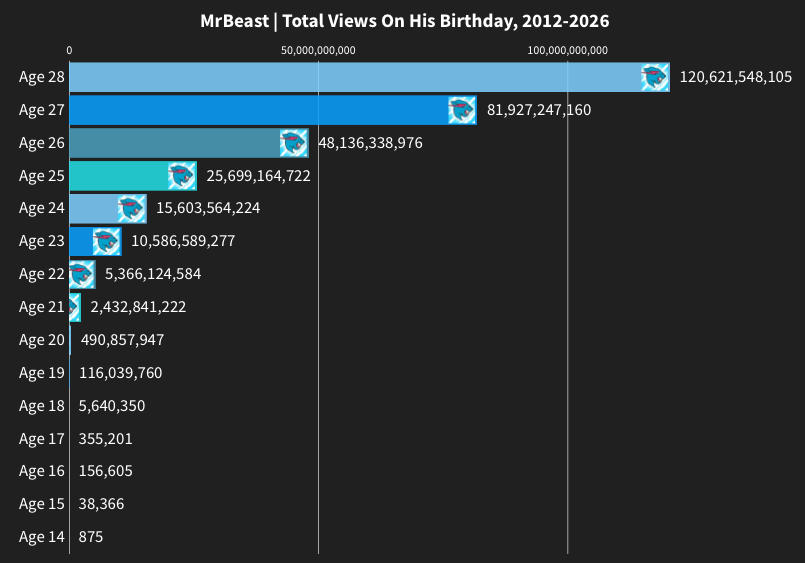Click the 'Age 16' row label
This screenshot has width=805, height=563.
42,471
